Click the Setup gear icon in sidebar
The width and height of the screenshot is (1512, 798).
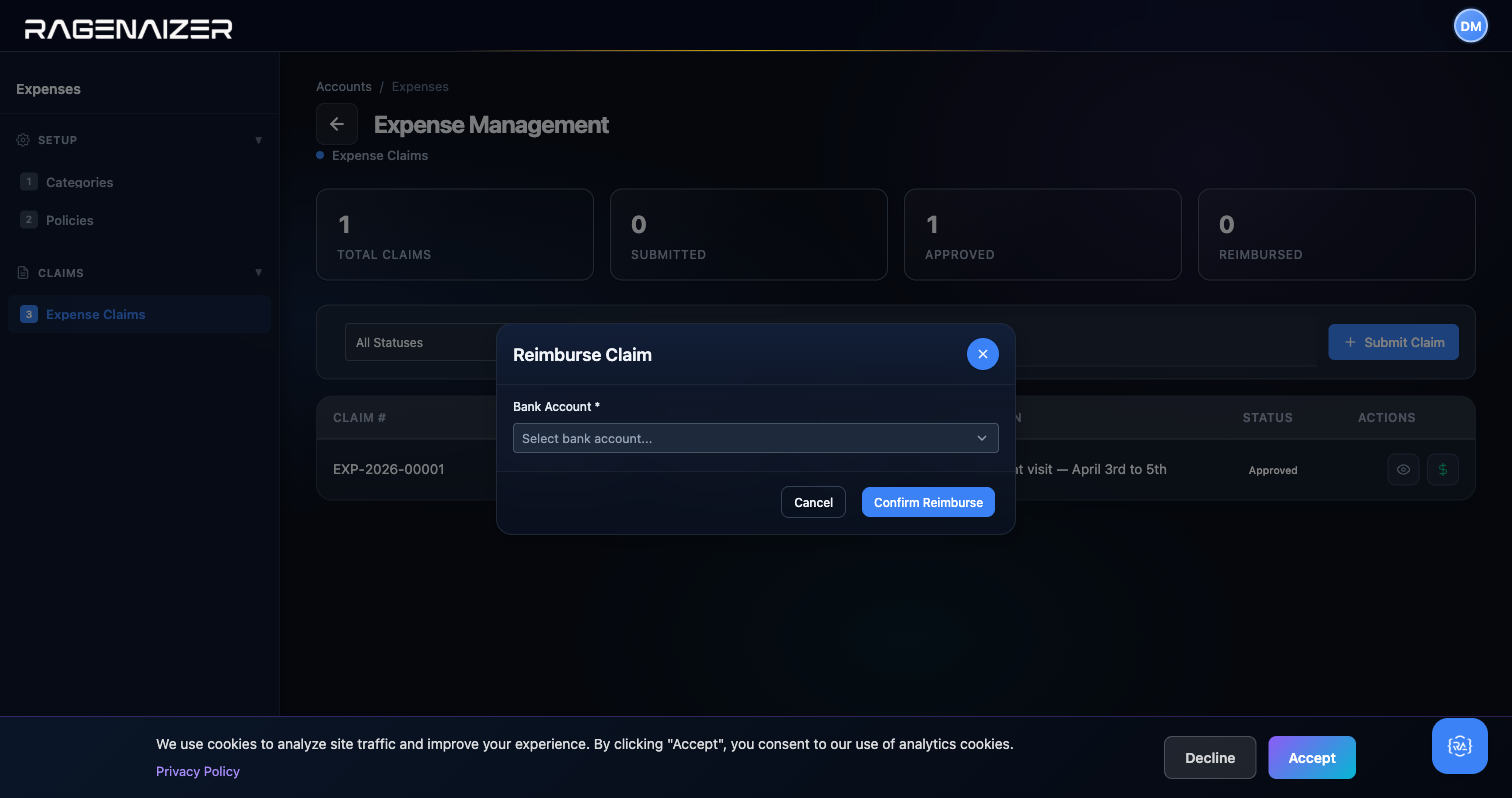click(x=23, y=140)
